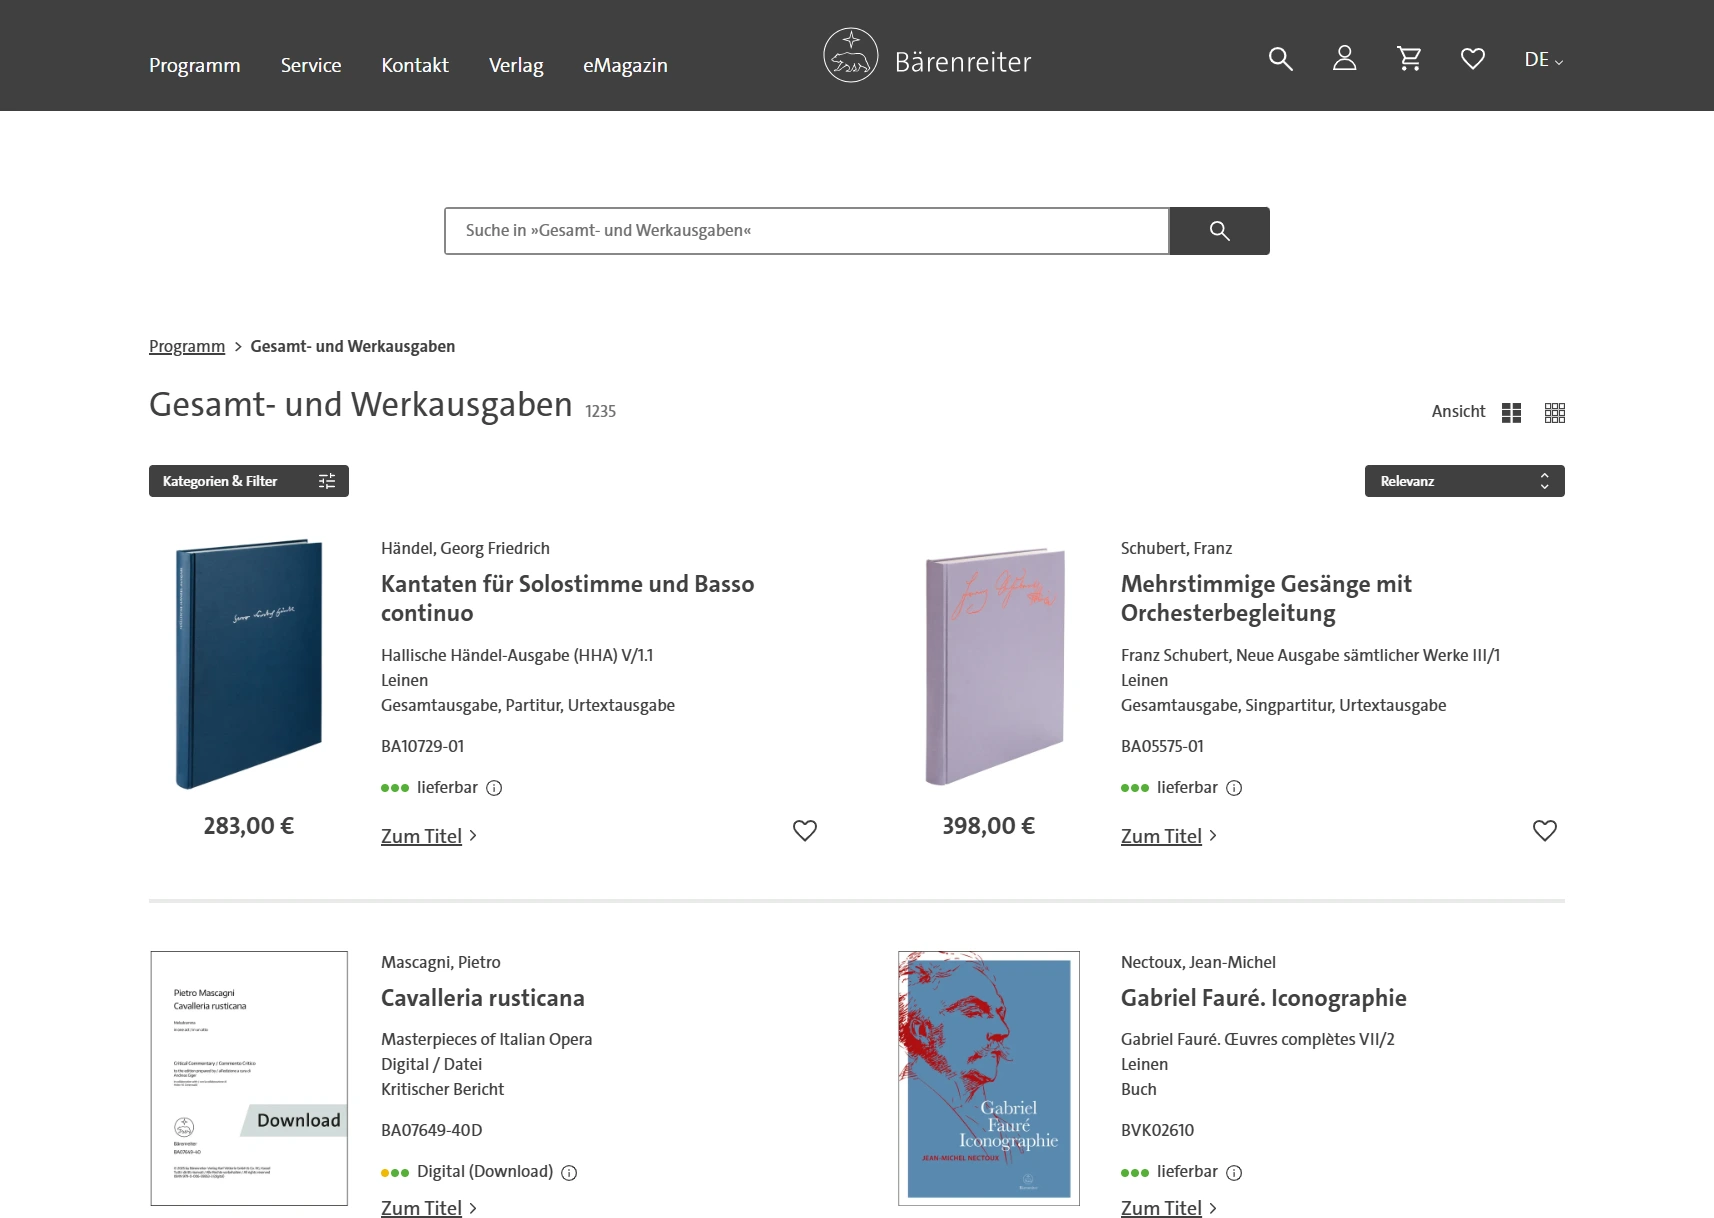Click info icon next to Digital (Download)
Viewport: 1714px width, 1218px height.
pos(569,1173)
